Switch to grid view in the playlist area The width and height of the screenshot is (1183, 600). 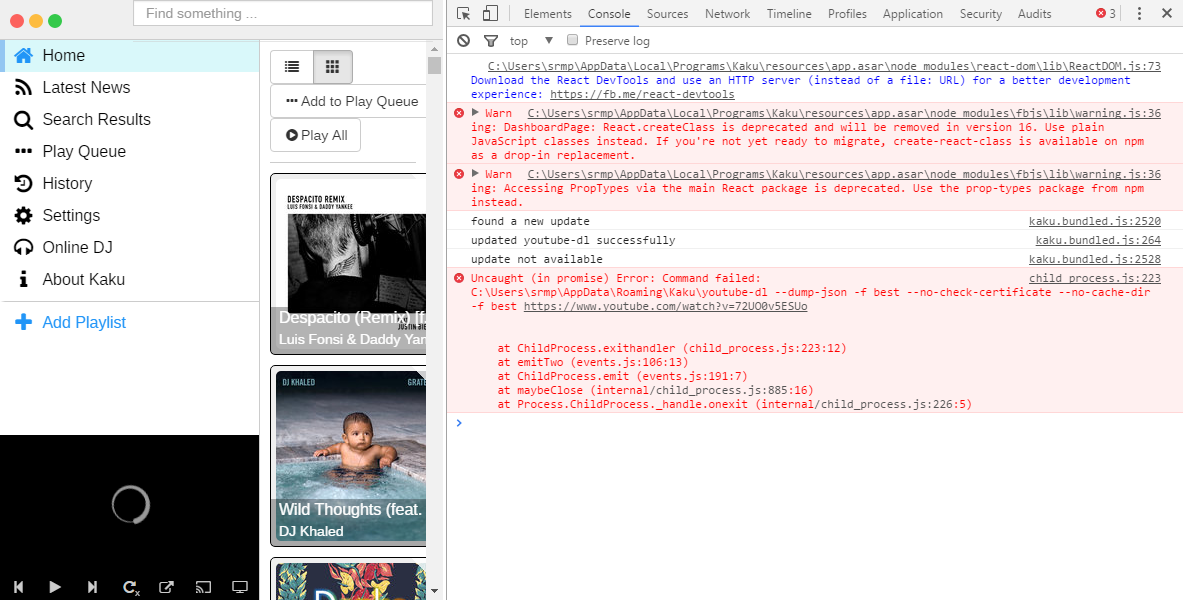click(332, 66)
